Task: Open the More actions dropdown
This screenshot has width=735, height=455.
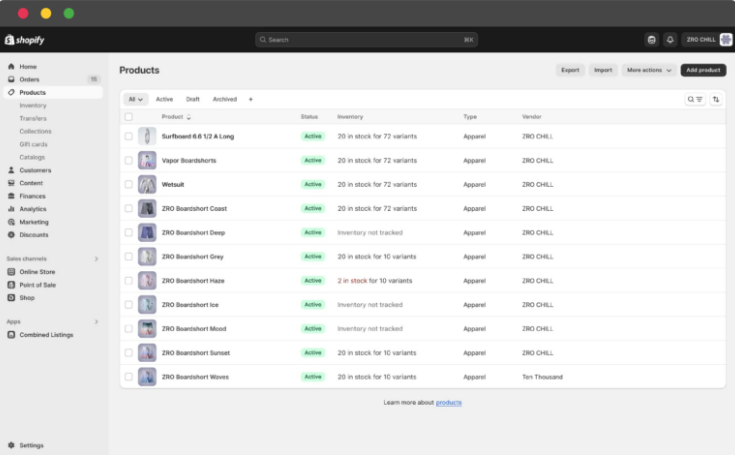Action: pyautogui.click(x=649, y=70)
